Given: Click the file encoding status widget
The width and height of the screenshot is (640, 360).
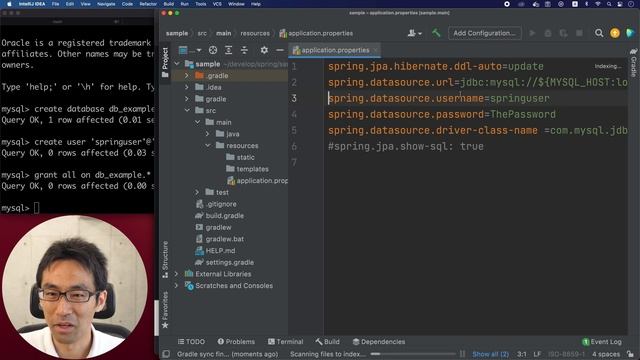Looking at the screenshot, I should pyautogui.click(x=566, y=354).
